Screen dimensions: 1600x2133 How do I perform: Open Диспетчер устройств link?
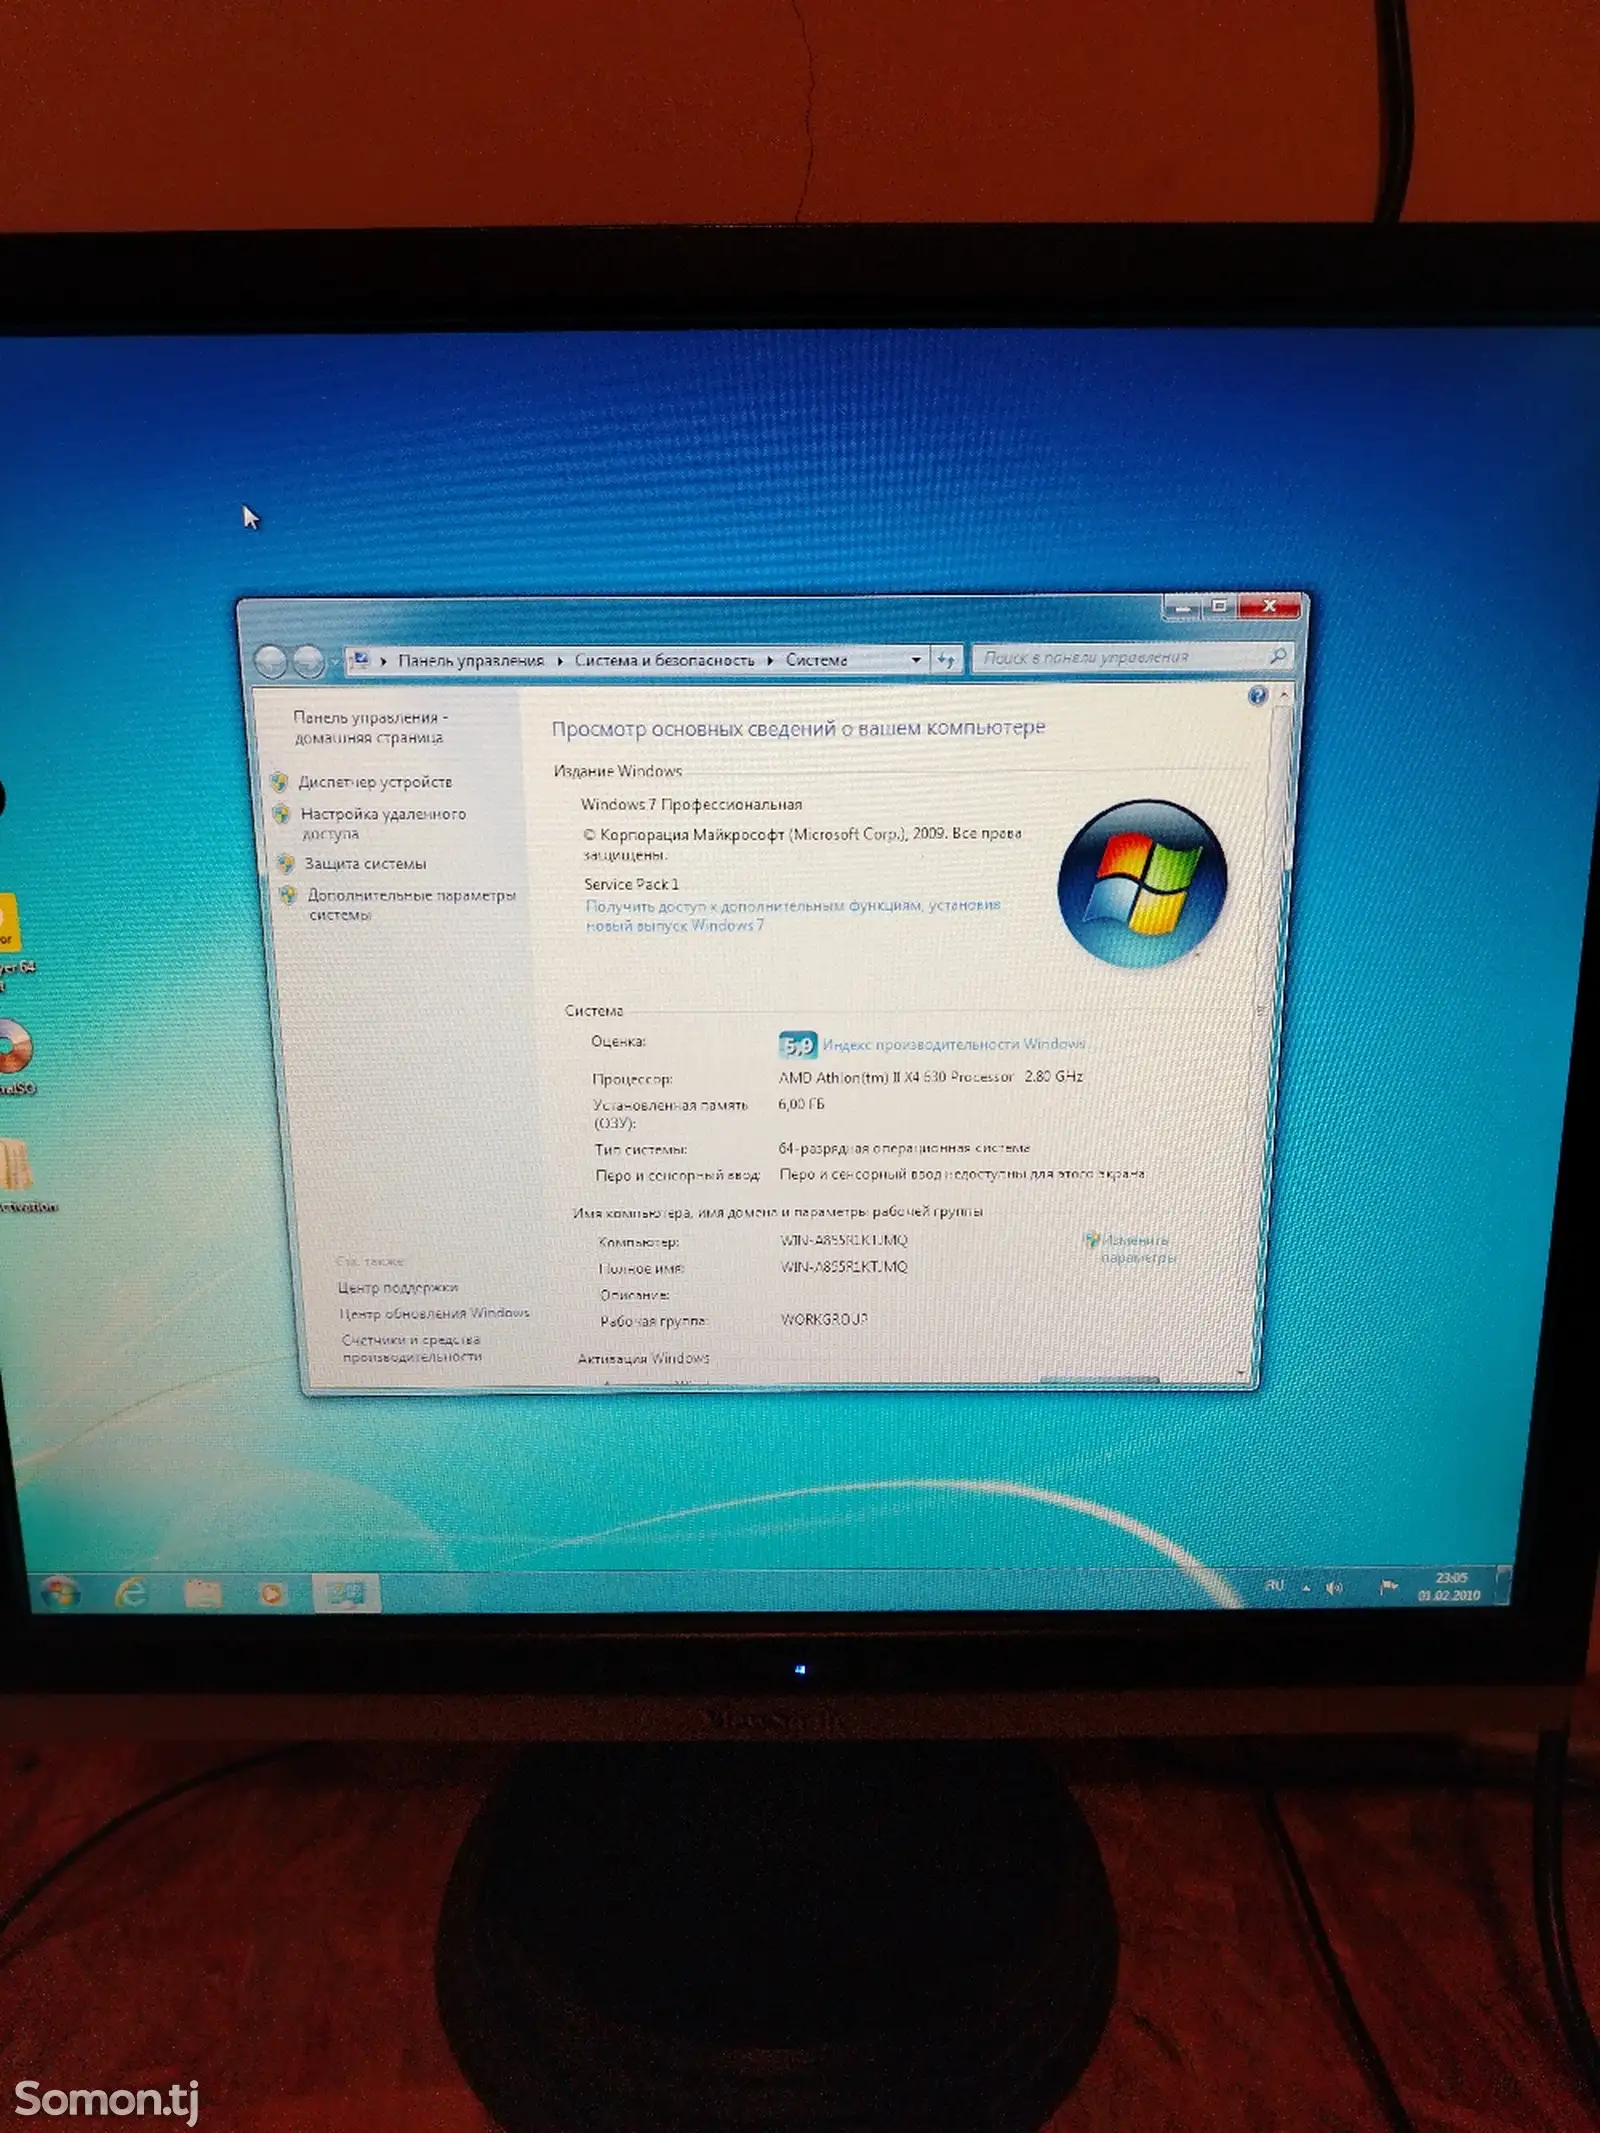375,781
